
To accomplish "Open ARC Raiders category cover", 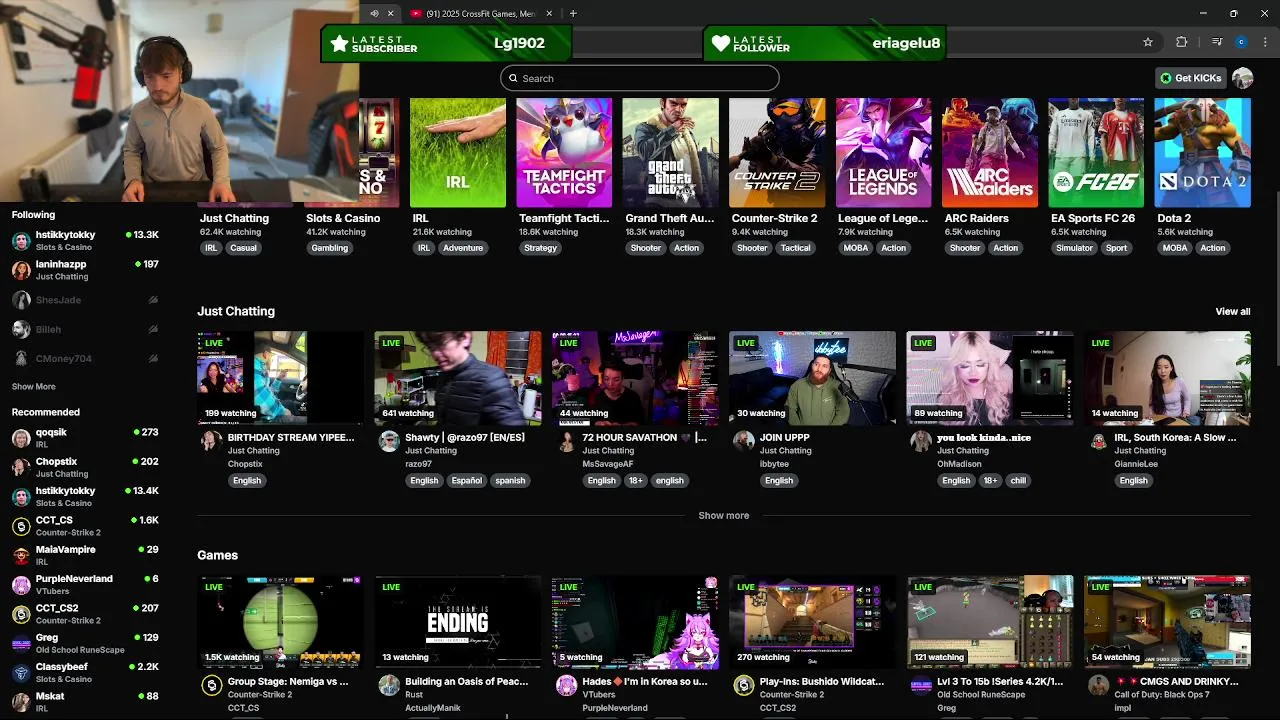I will [x=989, y=152].
